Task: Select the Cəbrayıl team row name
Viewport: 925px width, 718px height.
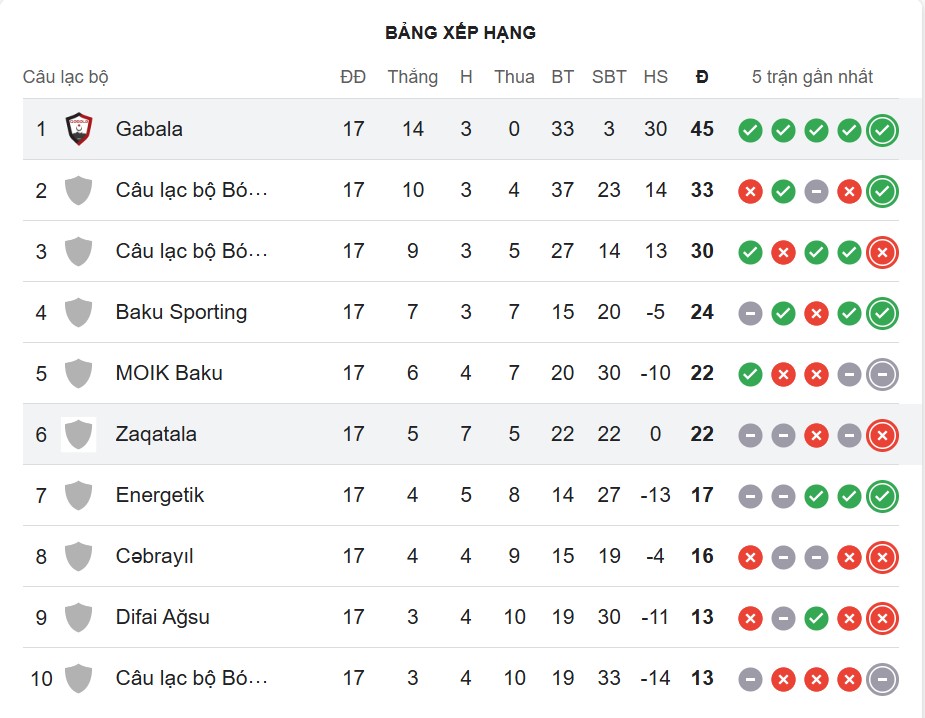Action: (x=155, y=556)
